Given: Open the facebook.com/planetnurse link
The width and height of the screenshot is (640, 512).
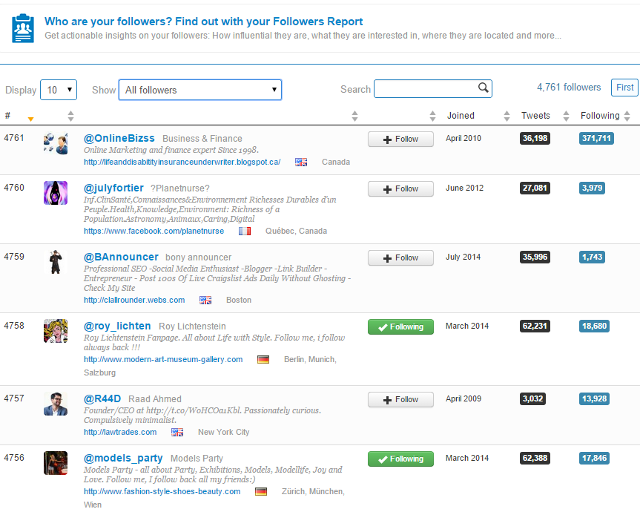Looking at the screenshot, I should pos(154,231).
